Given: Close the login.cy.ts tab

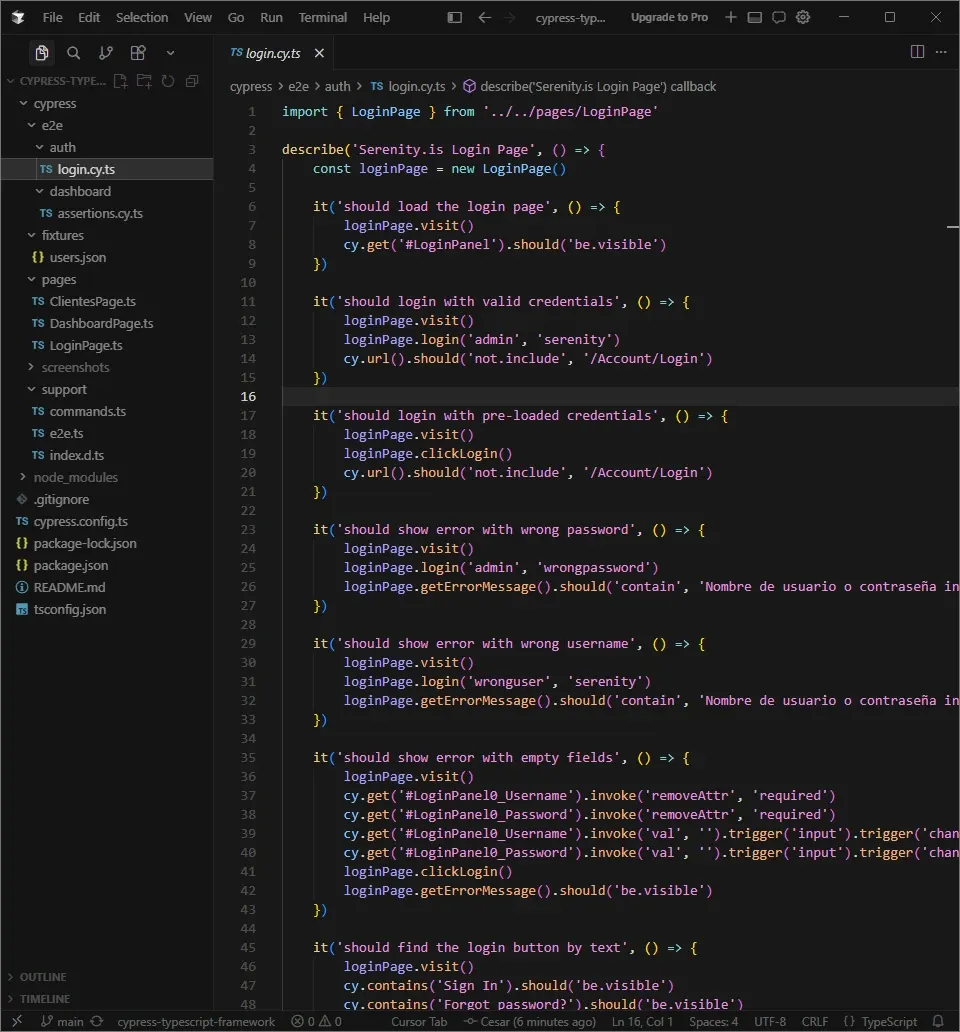Looking at the screenshot, I should [x=319, y=53].
